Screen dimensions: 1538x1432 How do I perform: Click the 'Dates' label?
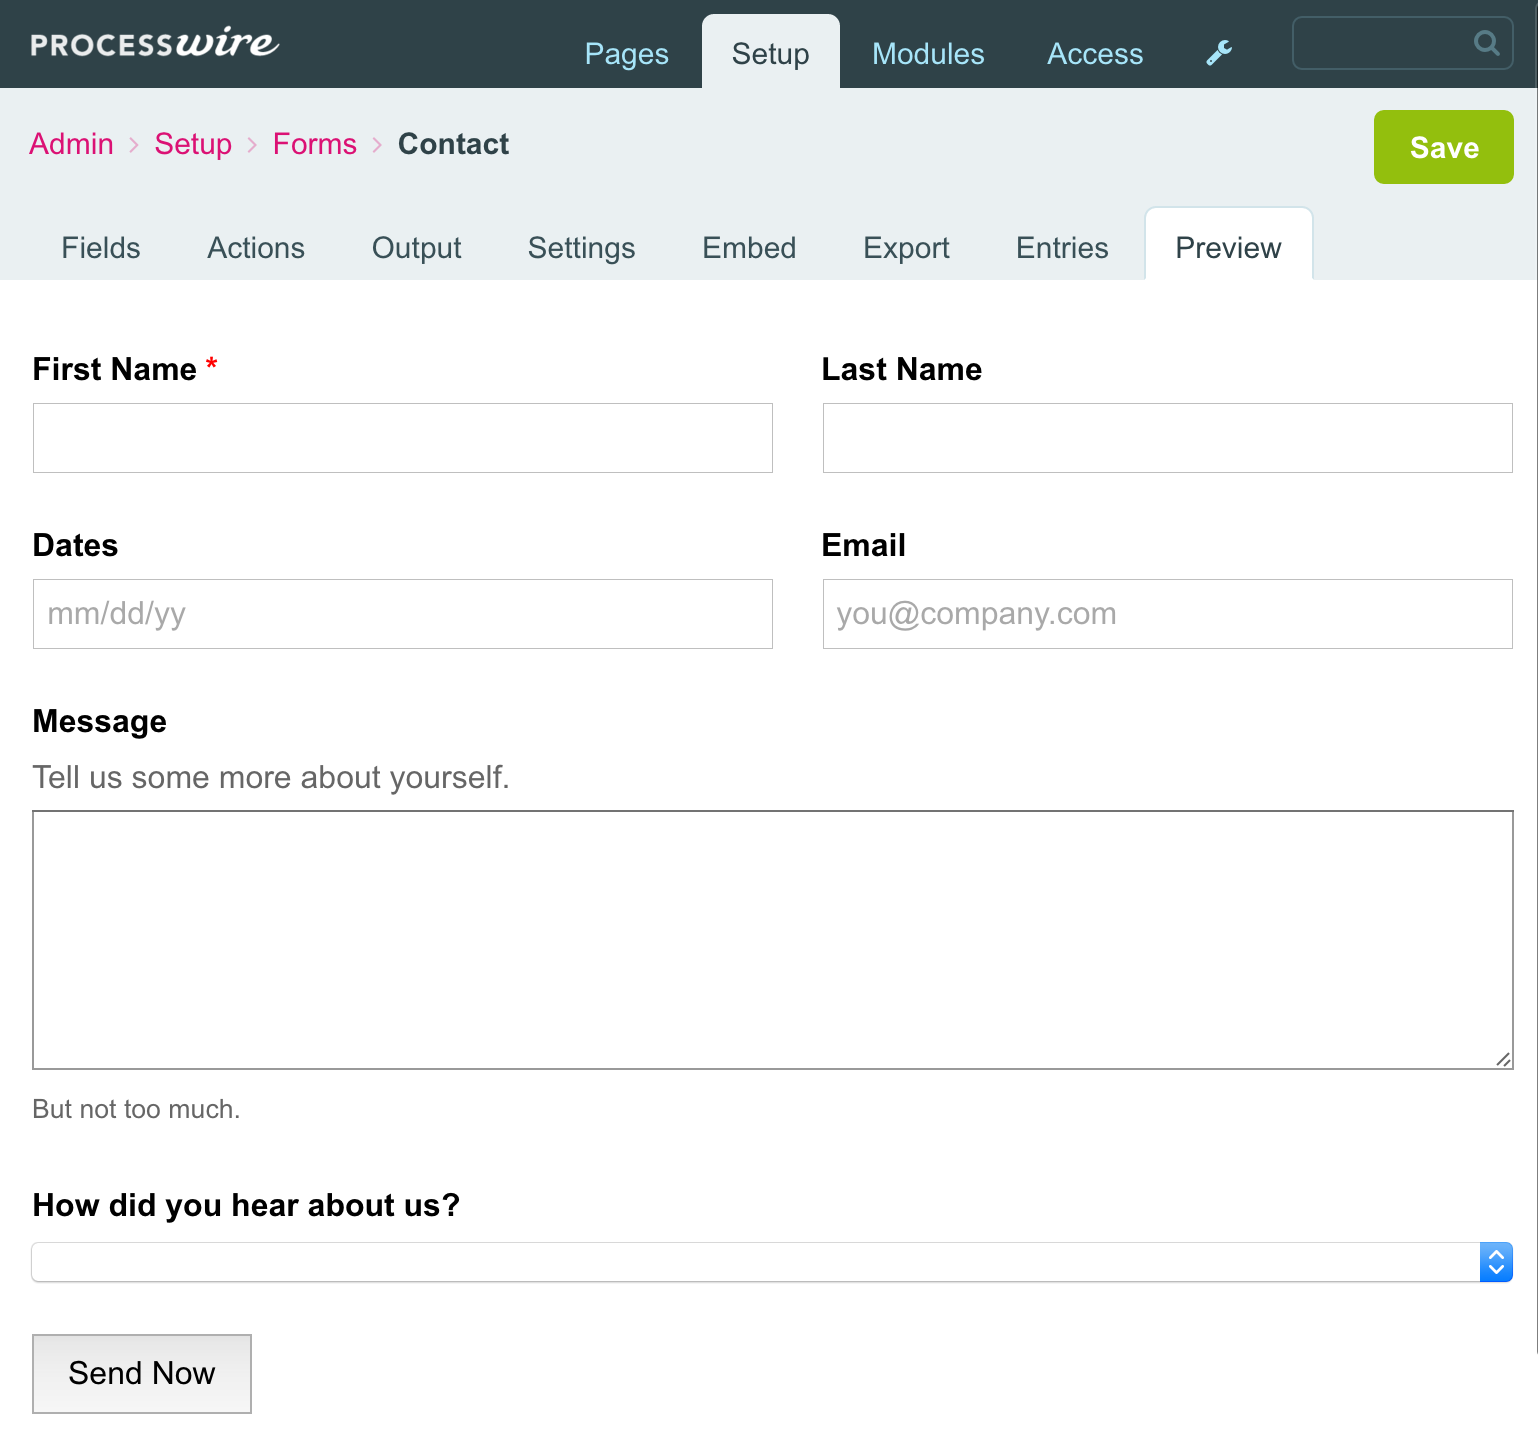pos(76,545)
